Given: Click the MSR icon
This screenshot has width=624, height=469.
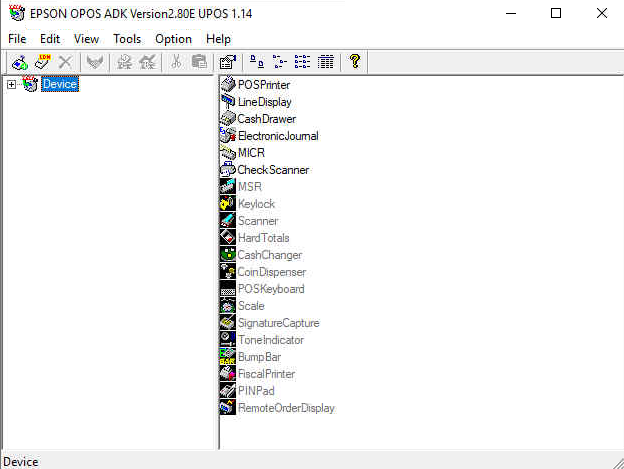Looking at the screenshot, I should coord(228,187).
